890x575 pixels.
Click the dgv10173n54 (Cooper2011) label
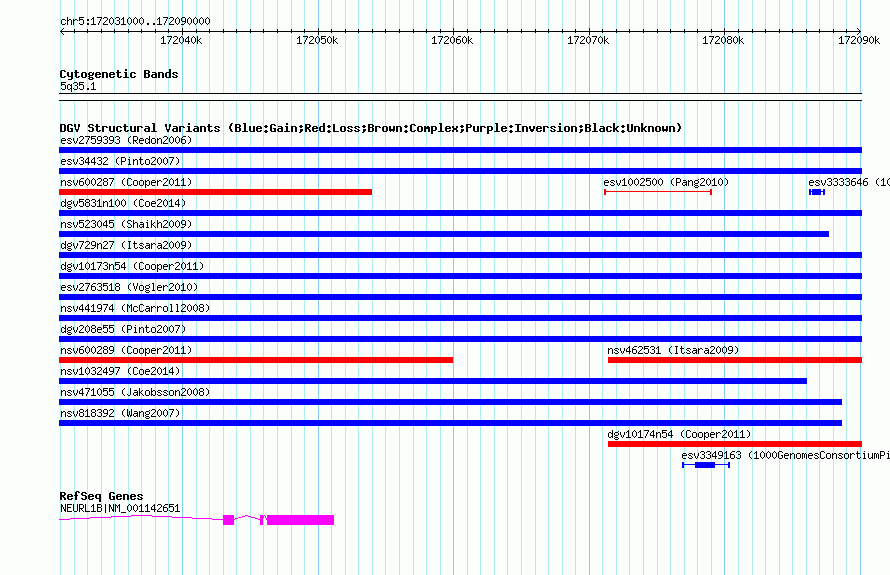132,266
